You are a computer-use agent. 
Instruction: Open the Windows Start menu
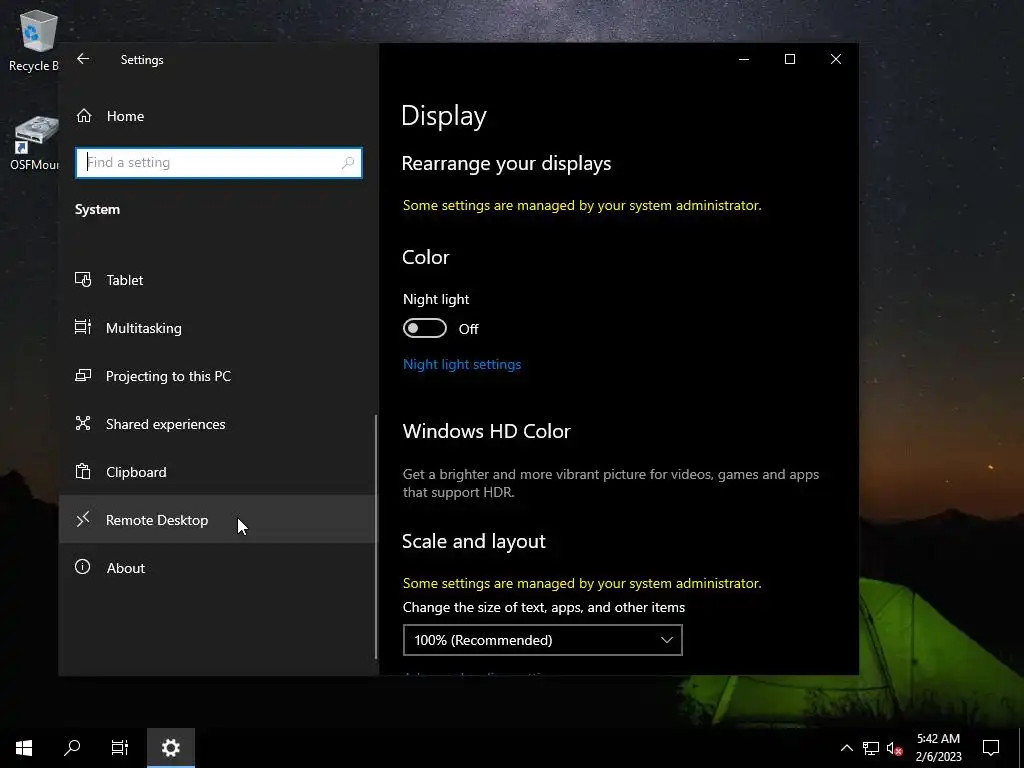pos(24,748)
